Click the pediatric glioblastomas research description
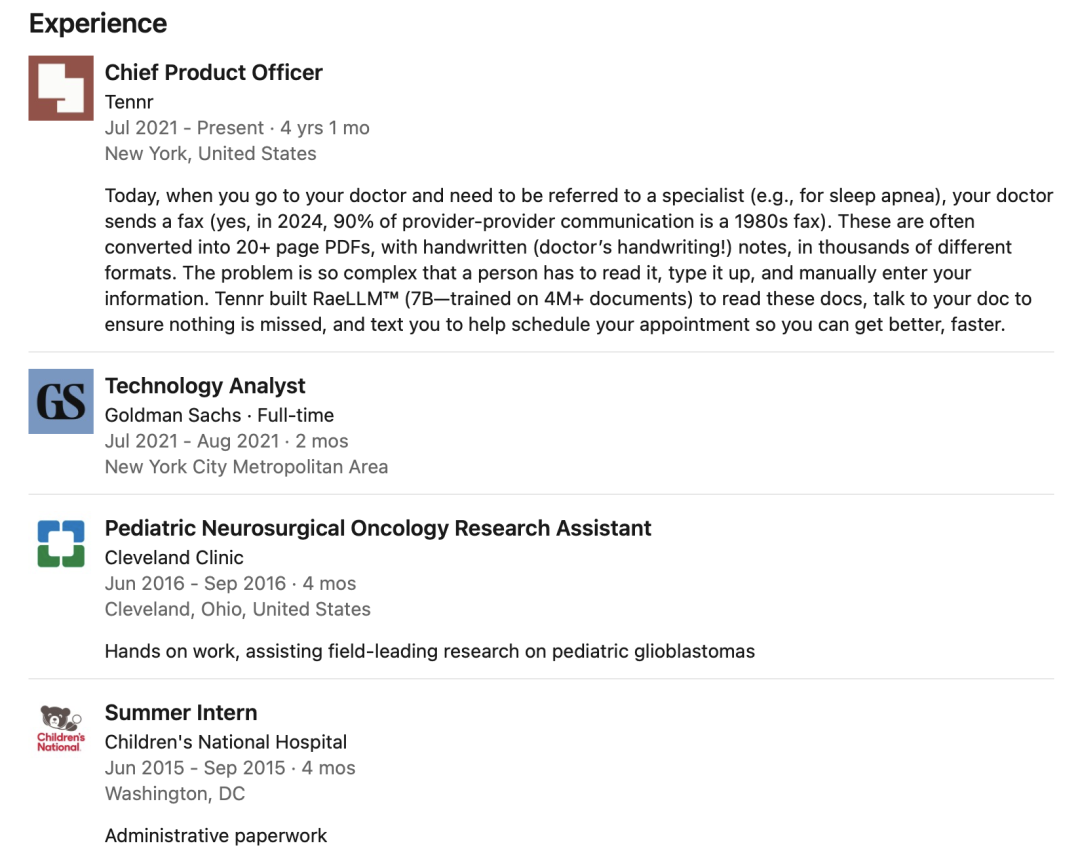 coord(430,651)
